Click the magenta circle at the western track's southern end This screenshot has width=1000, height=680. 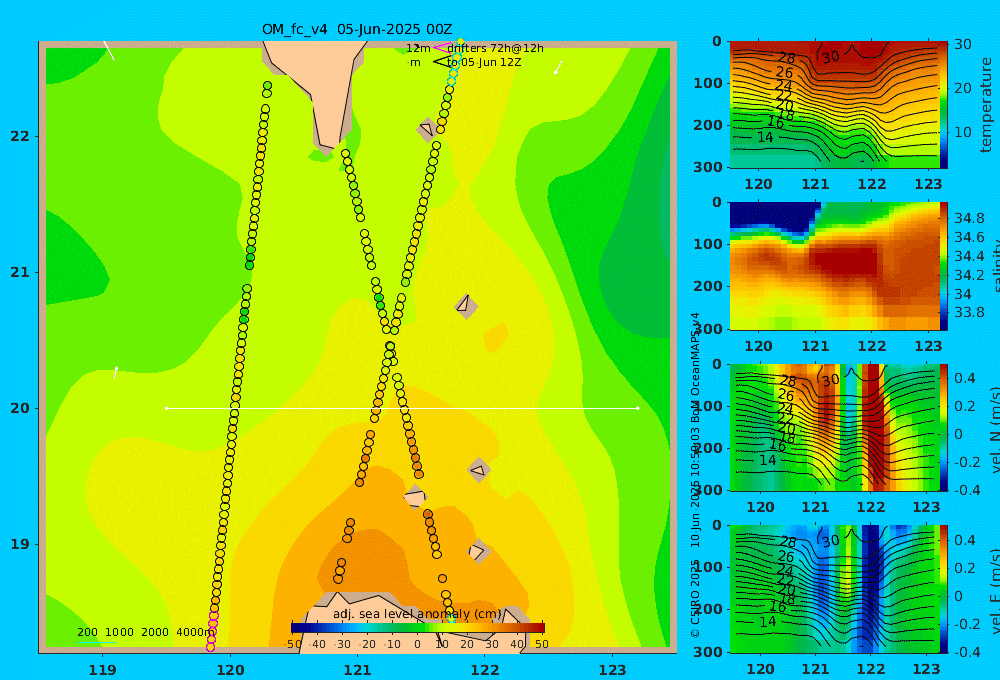210,647
